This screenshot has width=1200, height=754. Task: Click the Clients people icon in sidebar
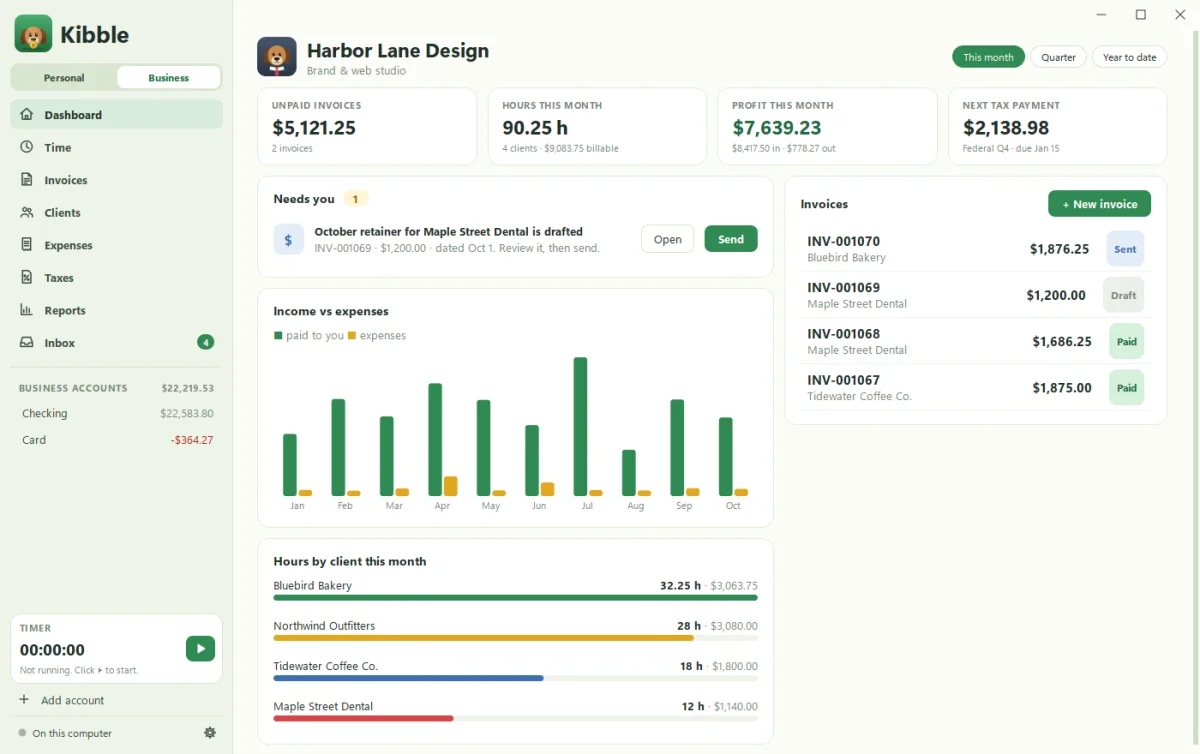tap(27, 212)
